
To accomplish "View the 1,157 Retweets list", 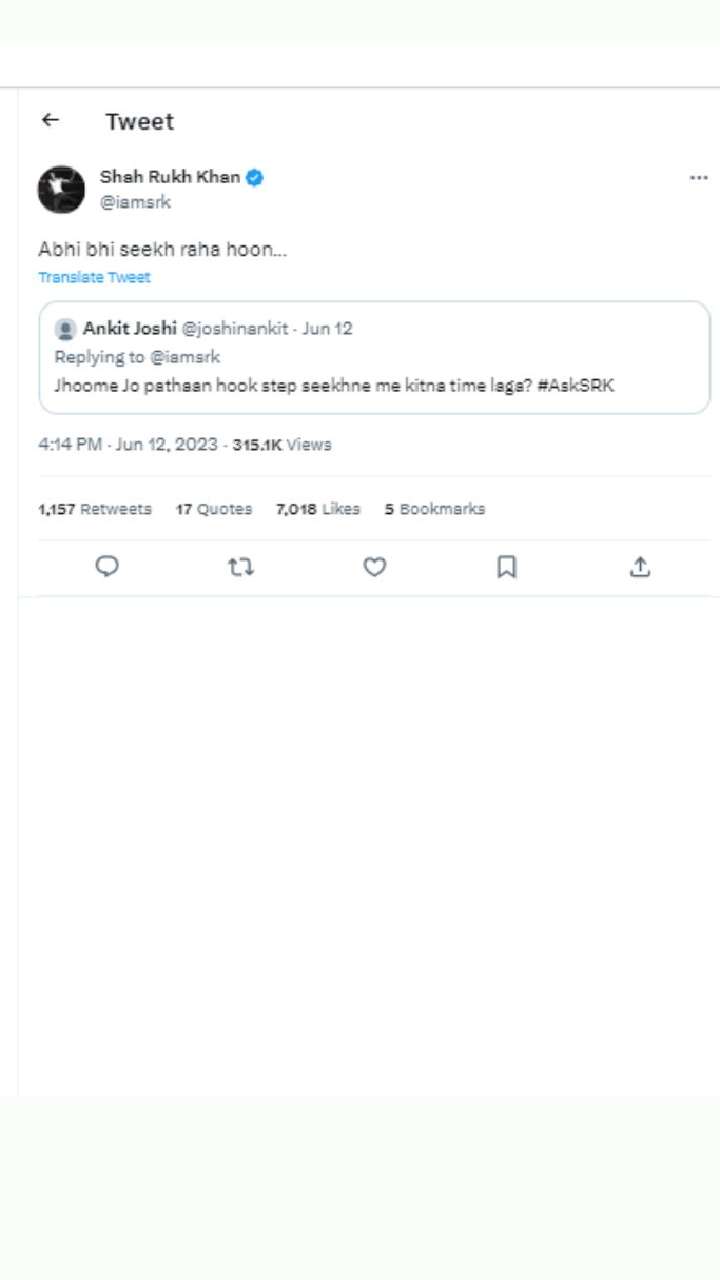I will click(x=95, y=509).
